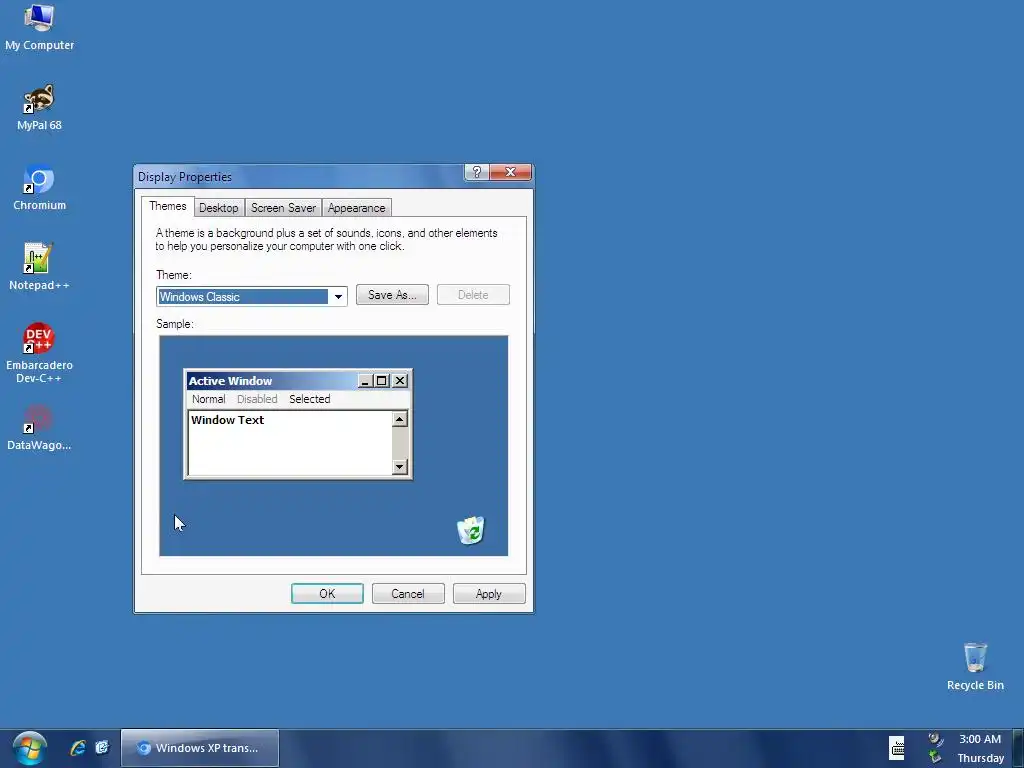This screenshot has width=1024, height=768.
Task: Click the second quick launch icon
Action: (102, 748)
